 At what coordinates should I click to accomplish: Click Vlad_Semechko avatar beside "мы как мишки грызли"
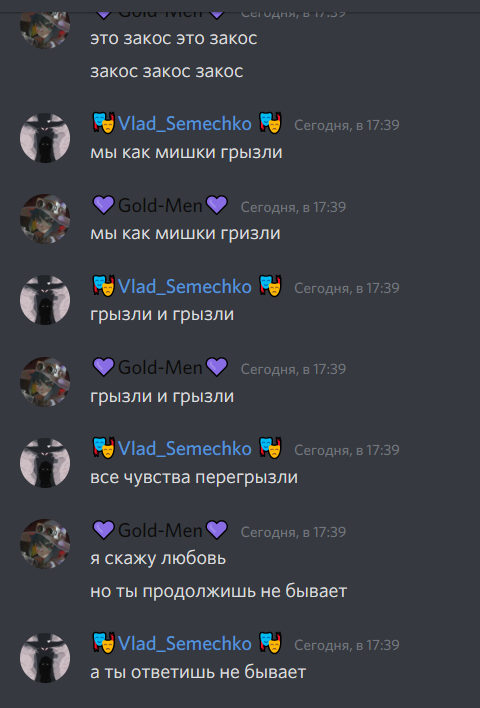(x=45, y=138)
